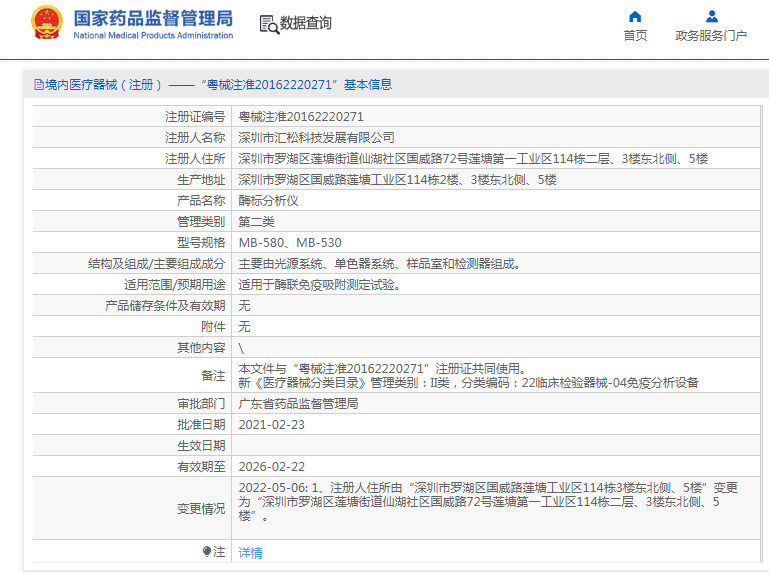Click the 型号规格 label

coord(201,243)
